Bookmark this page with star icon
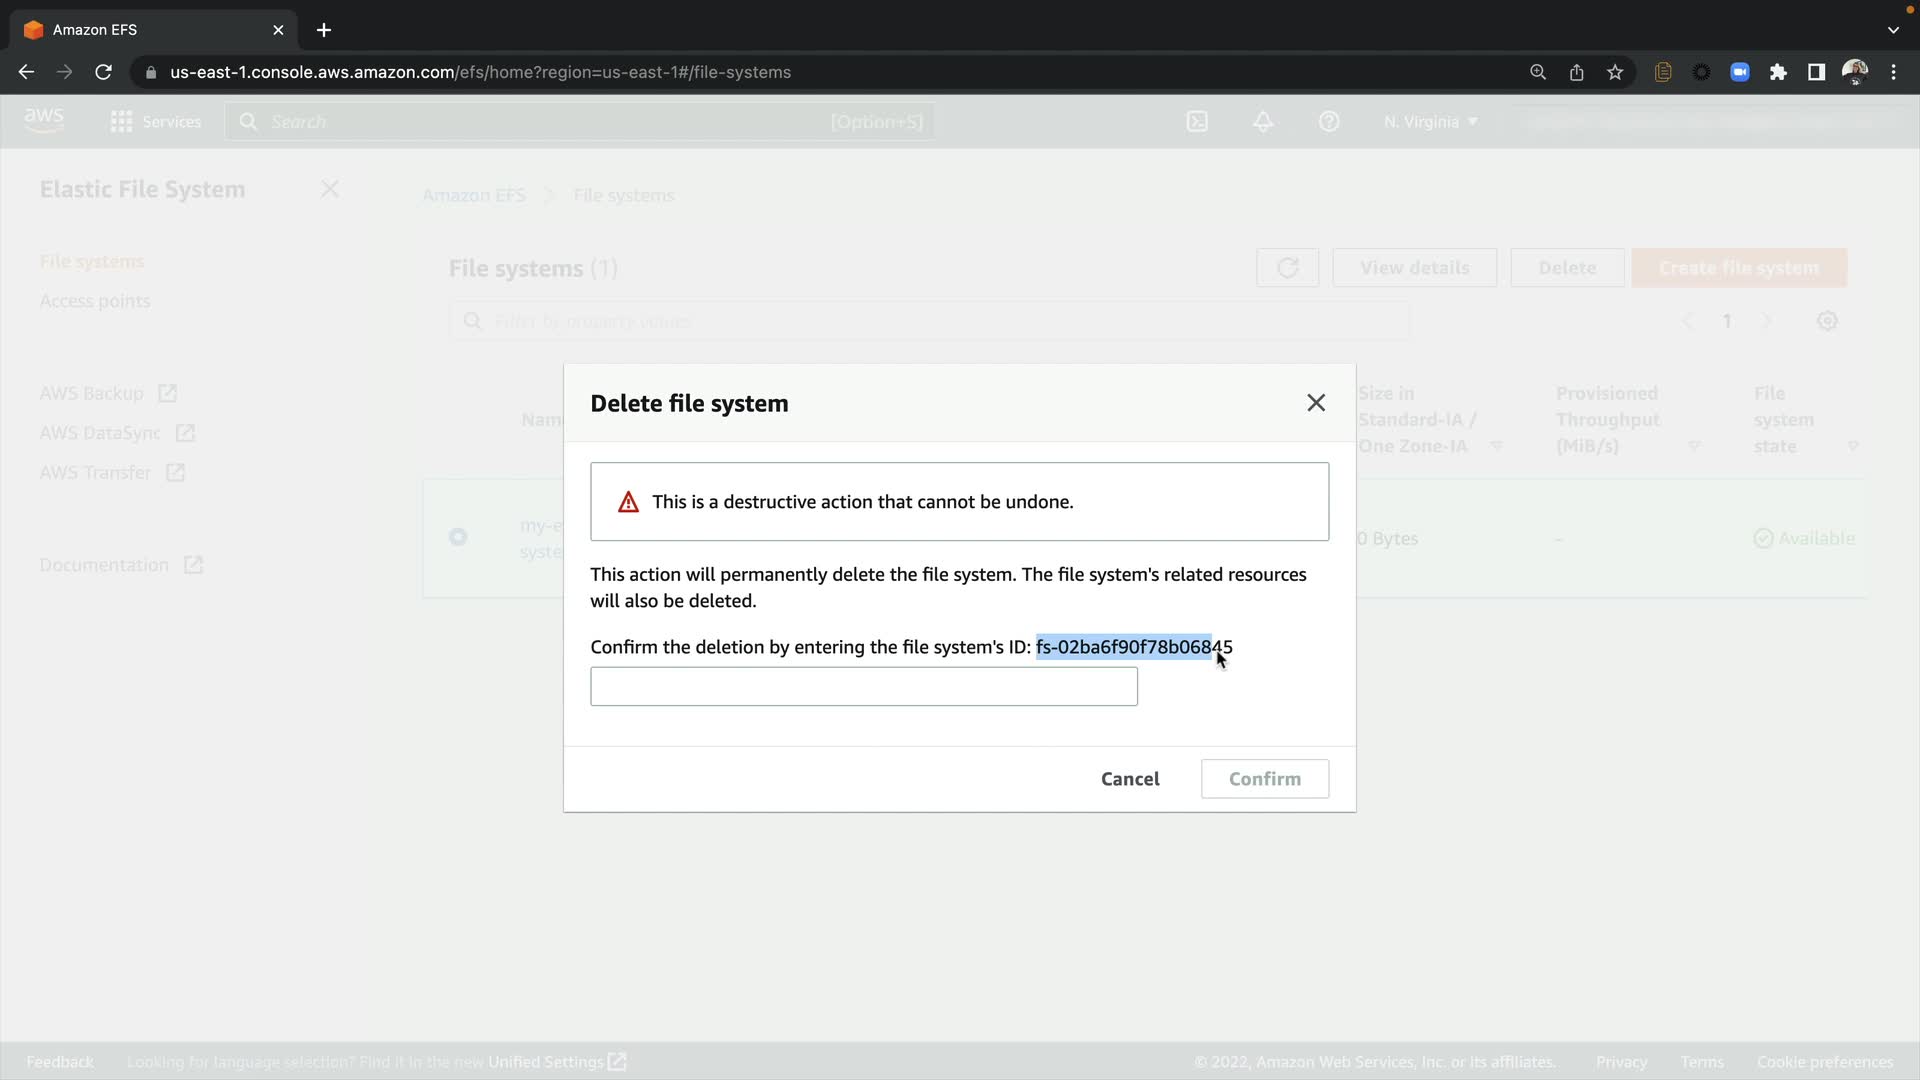Screen dimensions: 1920x1080 [1614, 72]
